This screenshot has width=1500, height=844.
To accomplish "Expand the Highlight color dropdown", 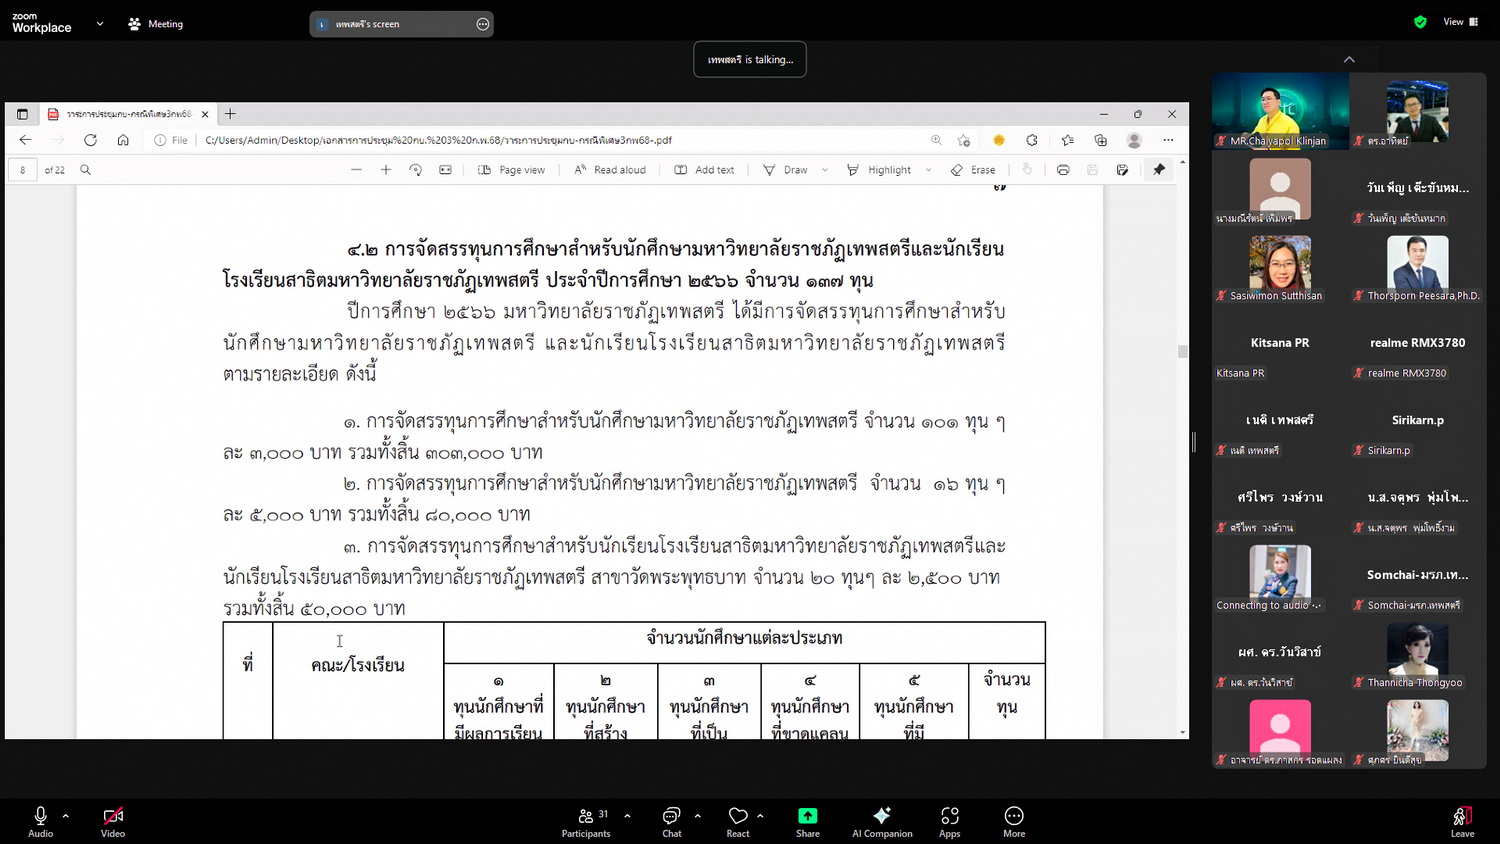I will (x=929, y=170).
